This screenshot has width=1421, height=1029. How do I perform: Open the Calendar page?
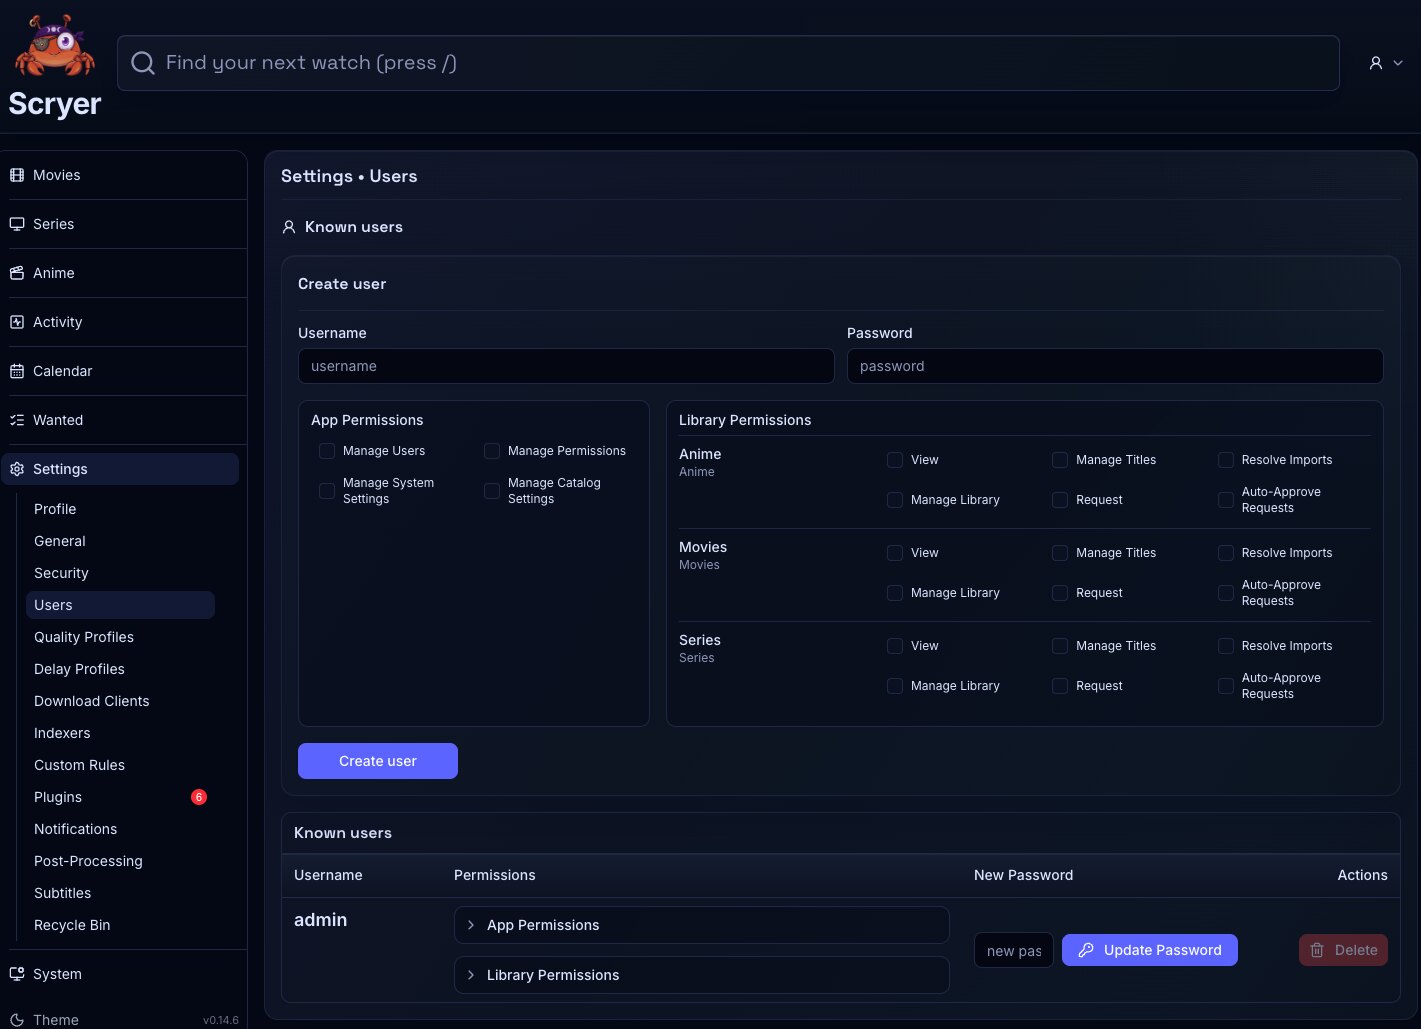pos(124,371)
